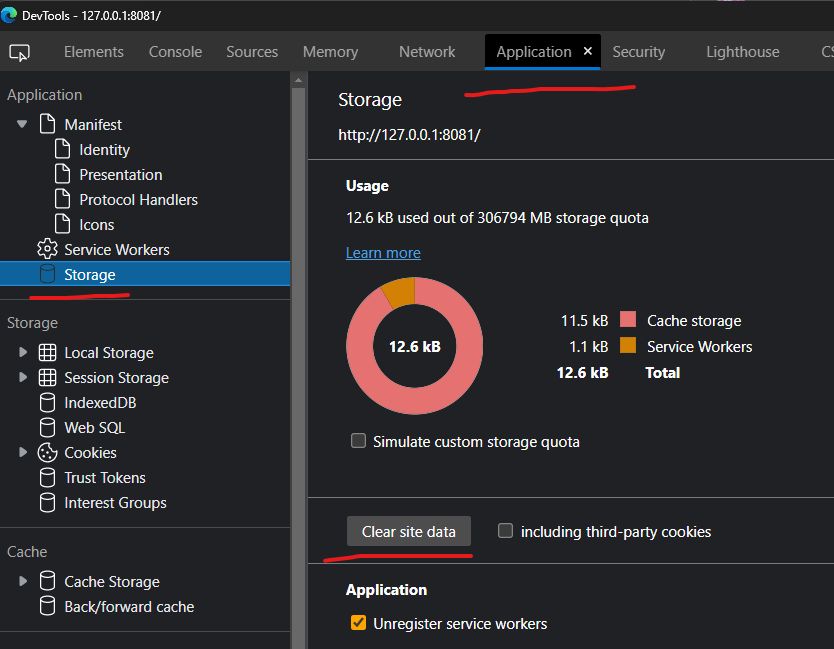The width and height of the screenshot is (834, 649).
Task: Expand the Local Storage node
Action: [23, 352]
